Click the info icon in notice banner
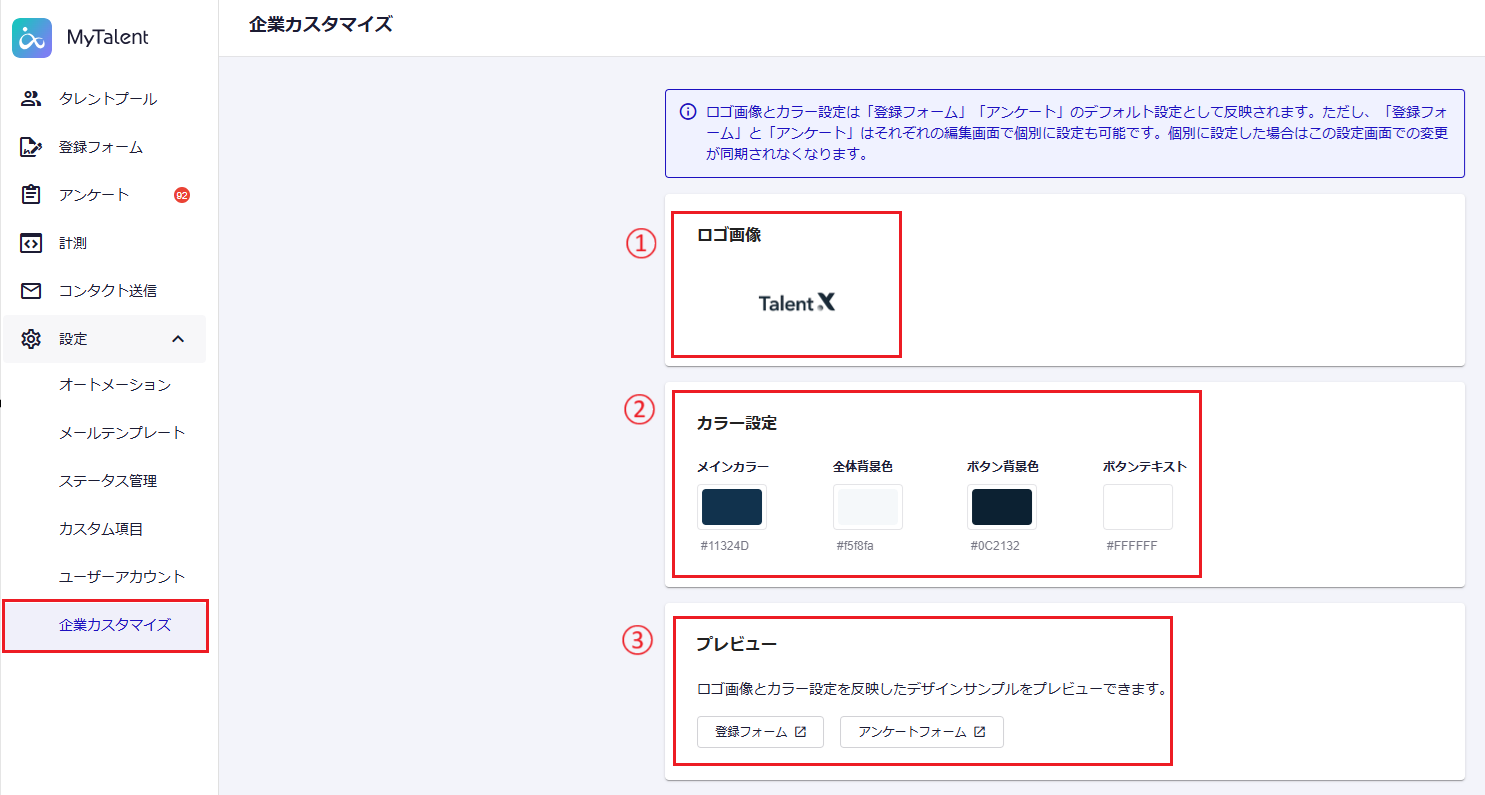 tap(688, 112)
